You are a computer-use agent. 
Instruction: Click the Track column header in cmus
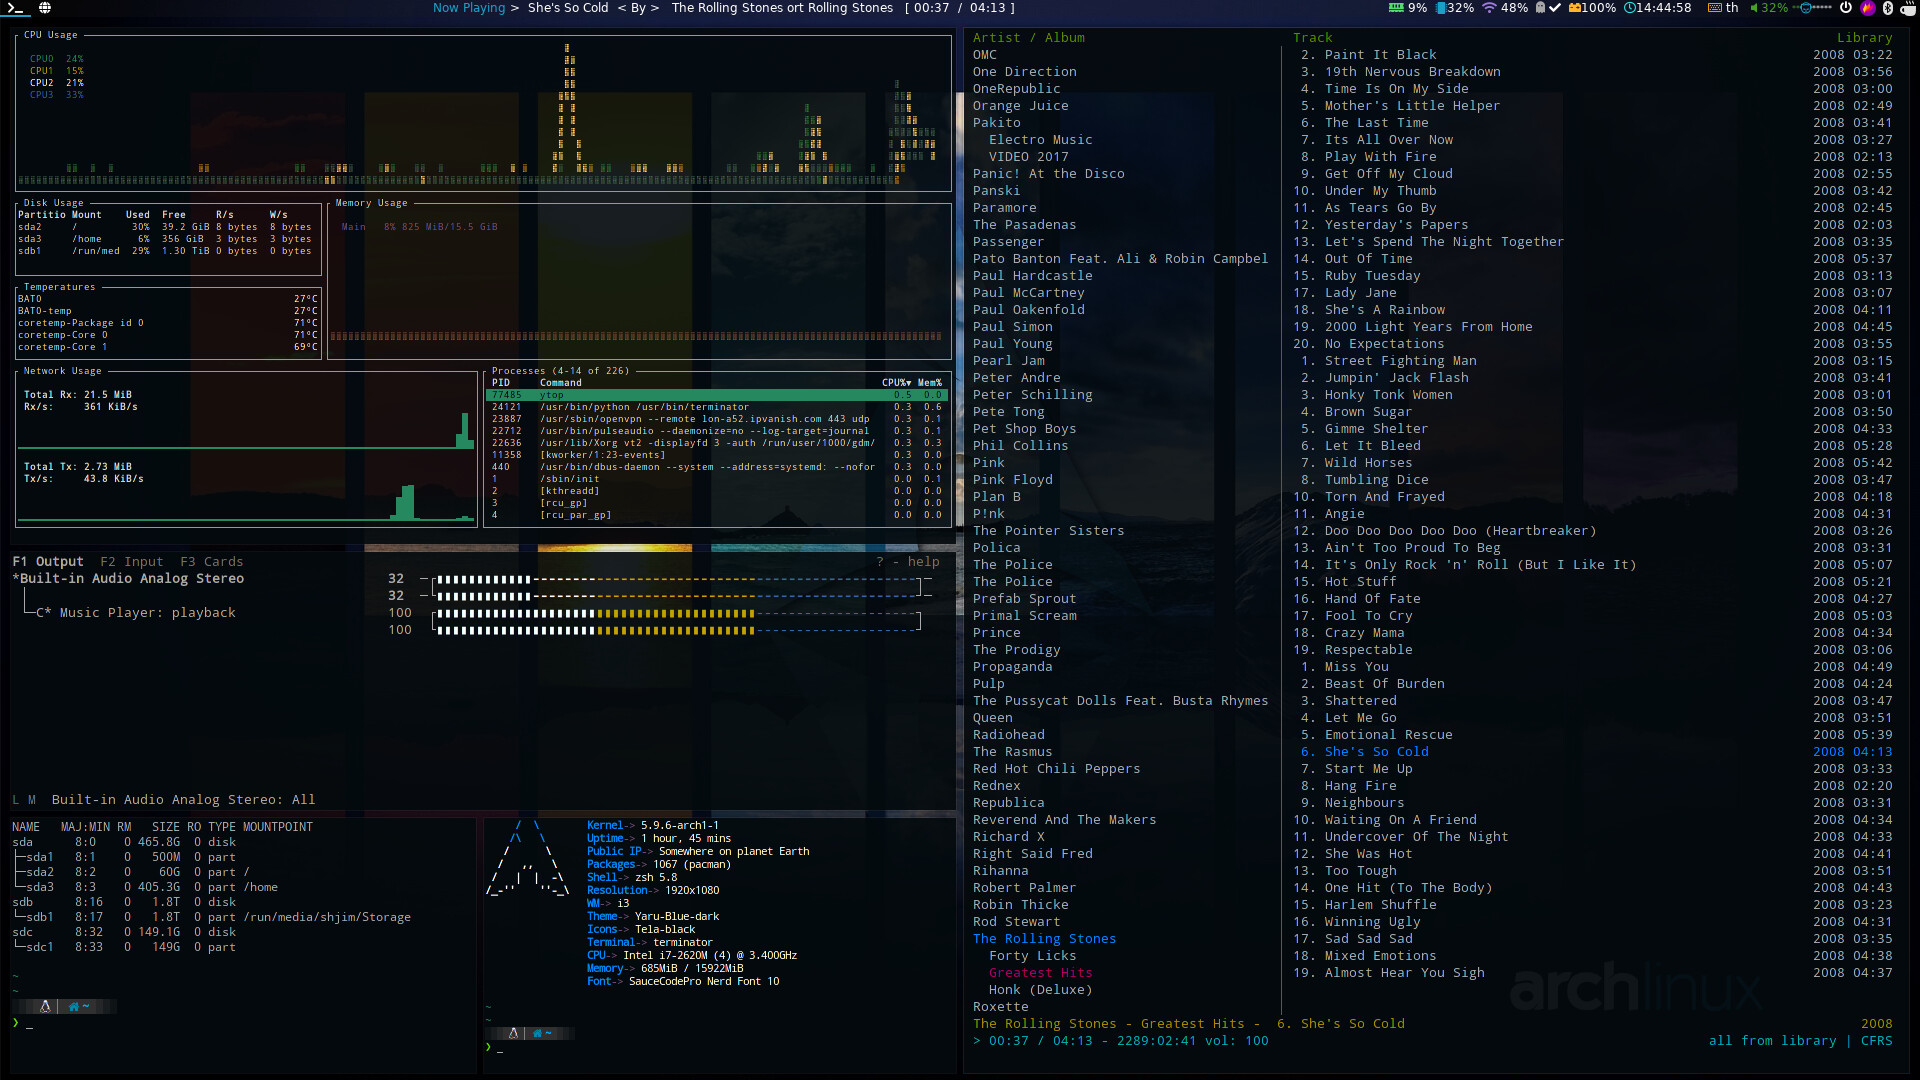coord(1313,38)
